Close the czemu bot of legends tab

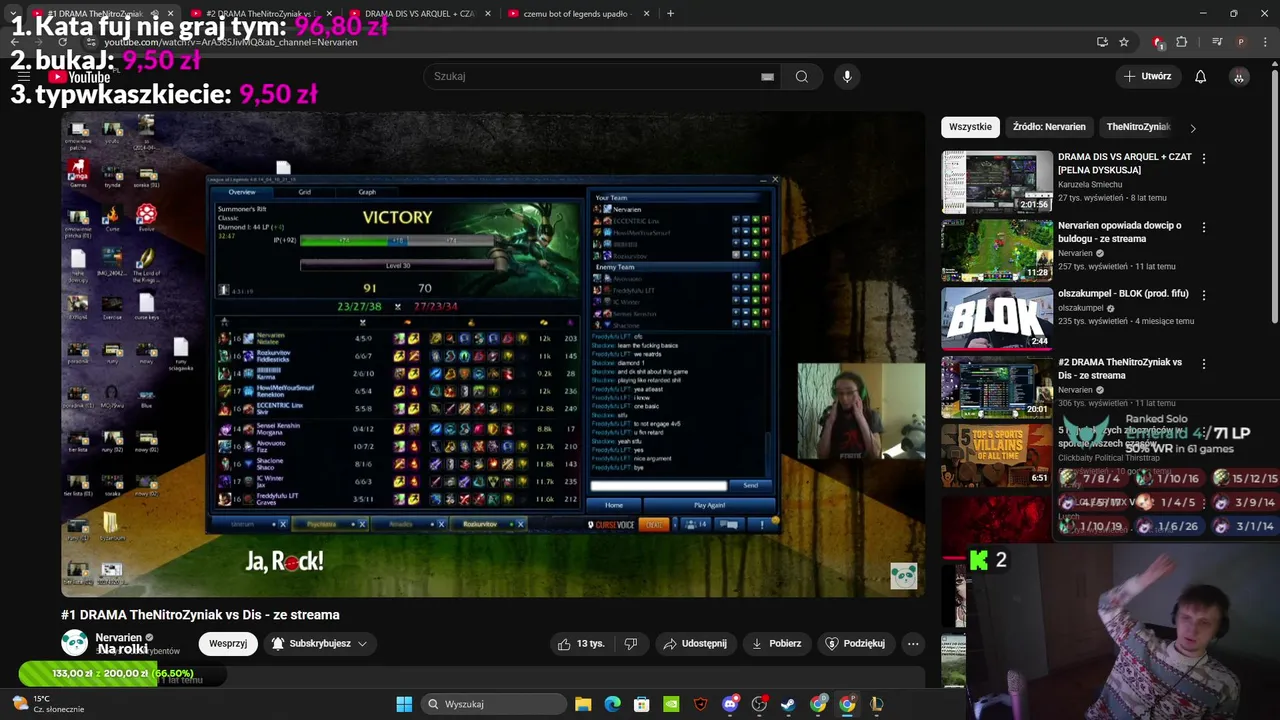[646, 14]
